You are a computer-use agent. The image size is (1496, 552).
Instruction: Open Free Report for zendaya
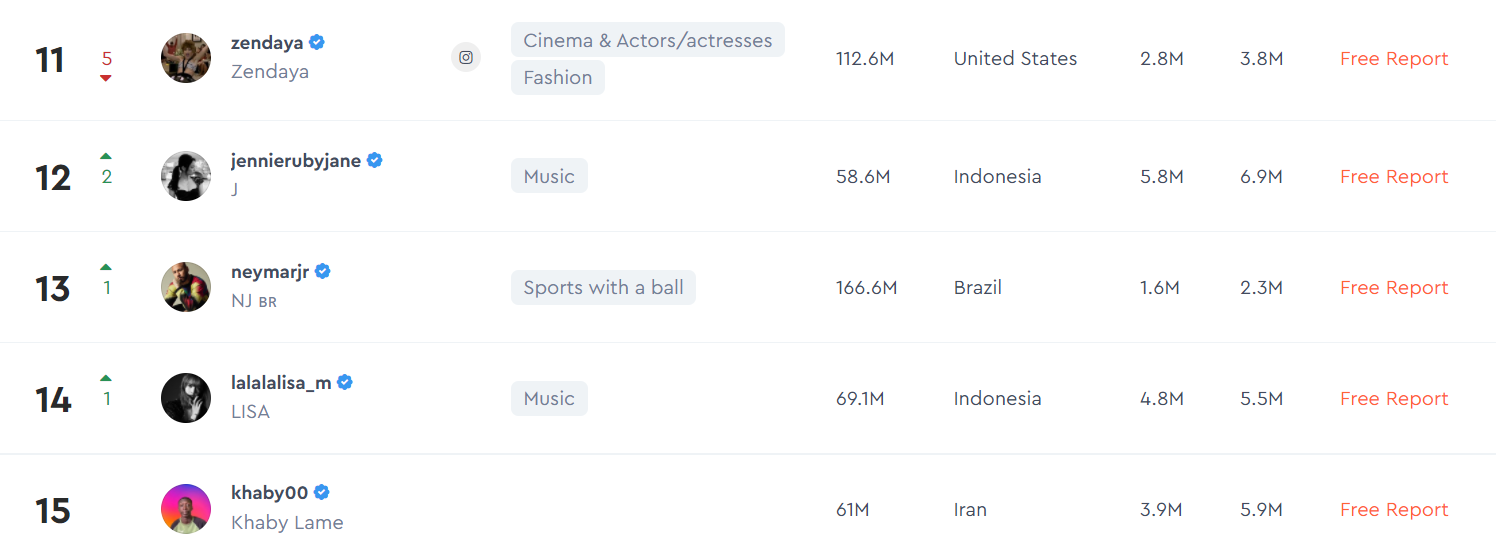coord(1393,59)
